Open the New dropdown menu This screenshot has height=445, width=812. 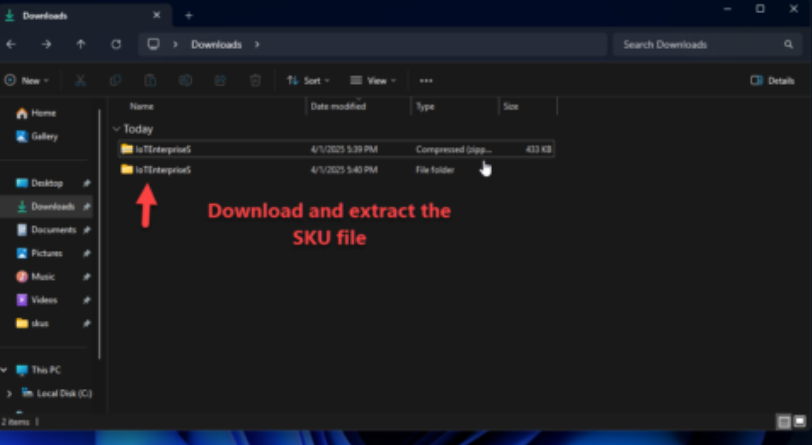pos(27,80)
